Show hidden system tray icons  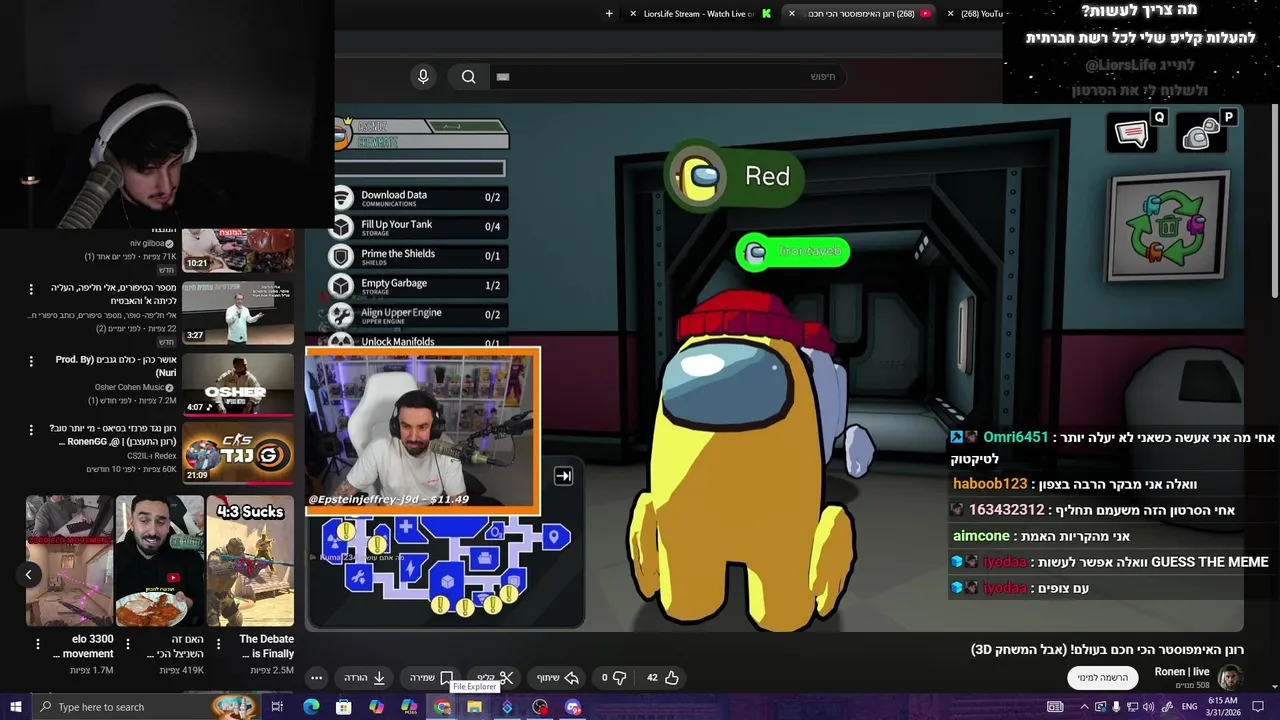coord(1084,707)
